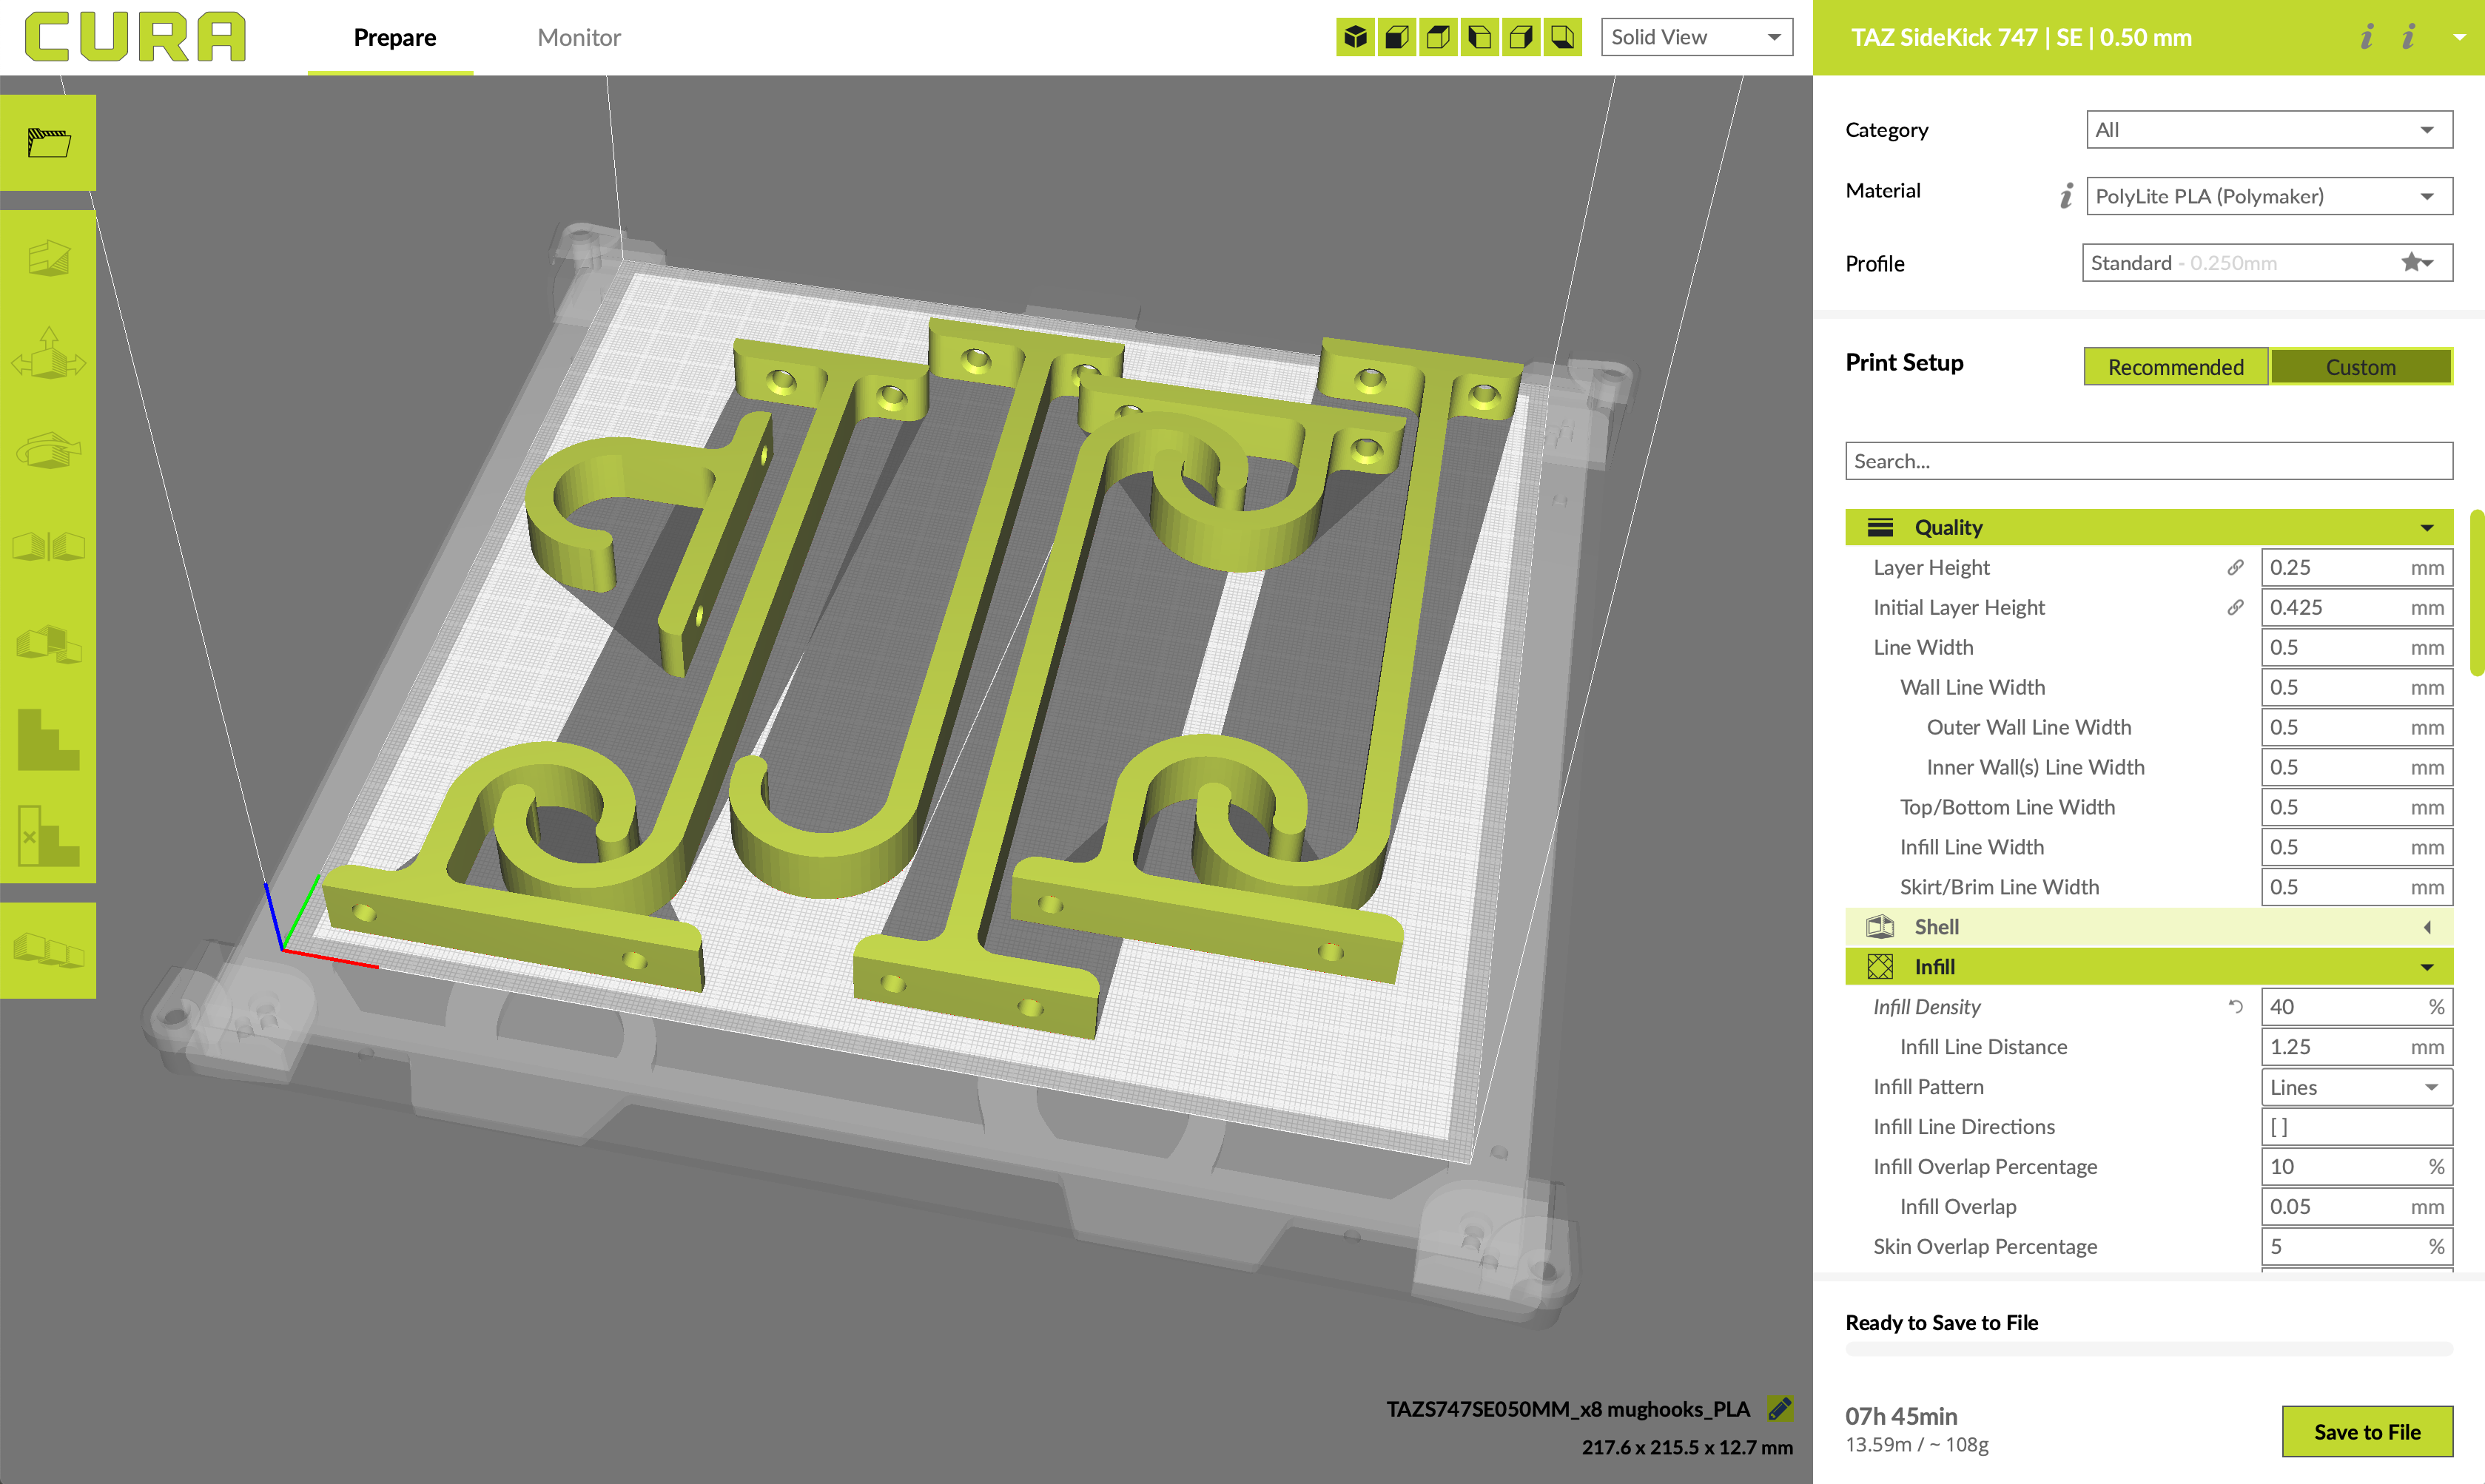The image size is (2485, 1484).
Task: Expand the Shell settings section
Action: 2148,927
